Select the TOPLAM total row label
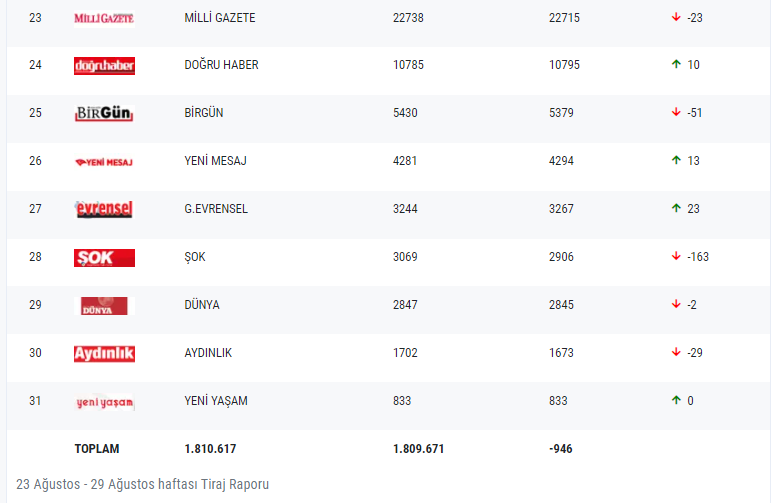The height and width of the screenshot is (503, 771). click(x=97, y=449)
